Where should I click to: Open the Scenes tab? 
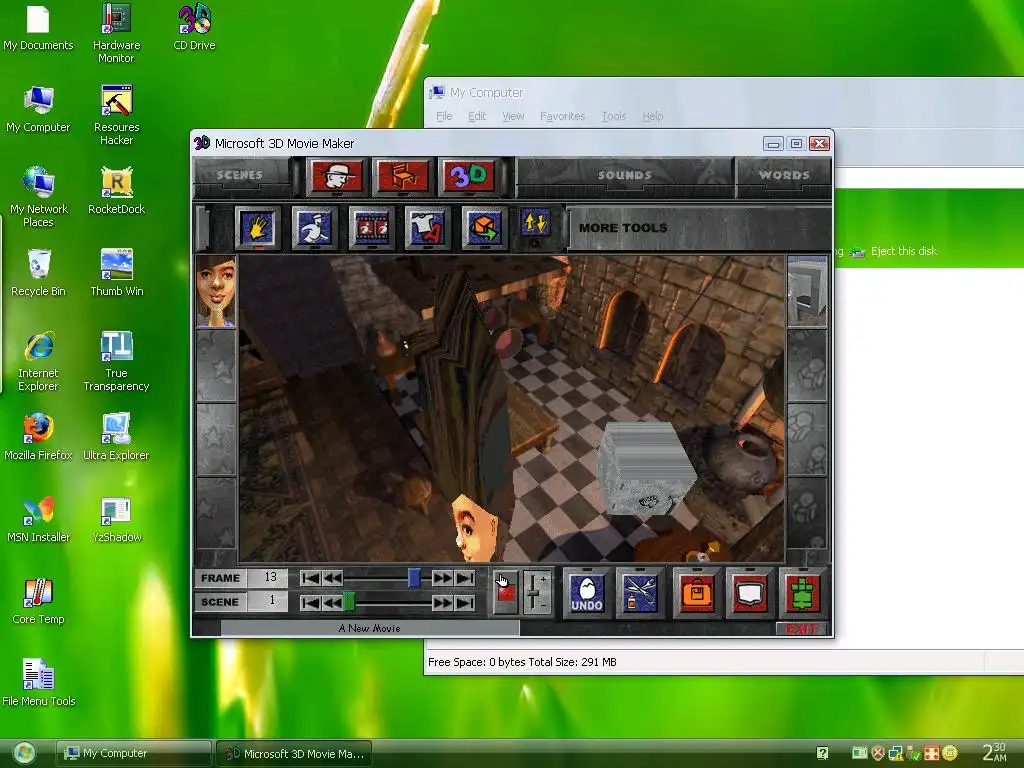(x=240, y=175)
